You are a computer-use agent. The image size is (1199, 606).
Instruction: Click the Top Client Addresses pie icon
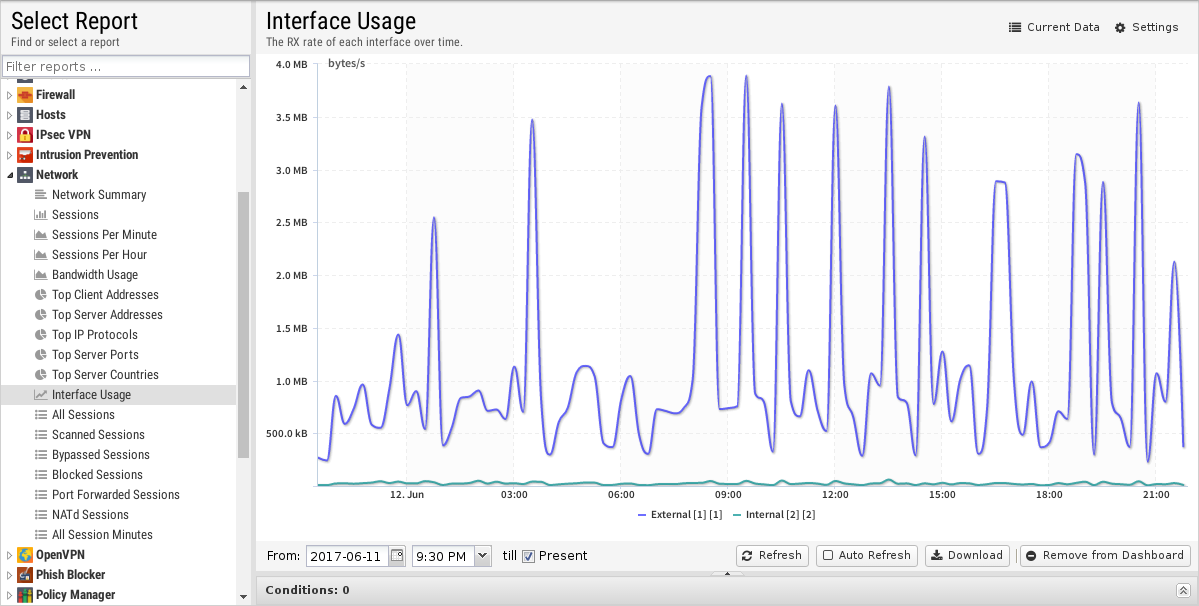coord(41,294)
